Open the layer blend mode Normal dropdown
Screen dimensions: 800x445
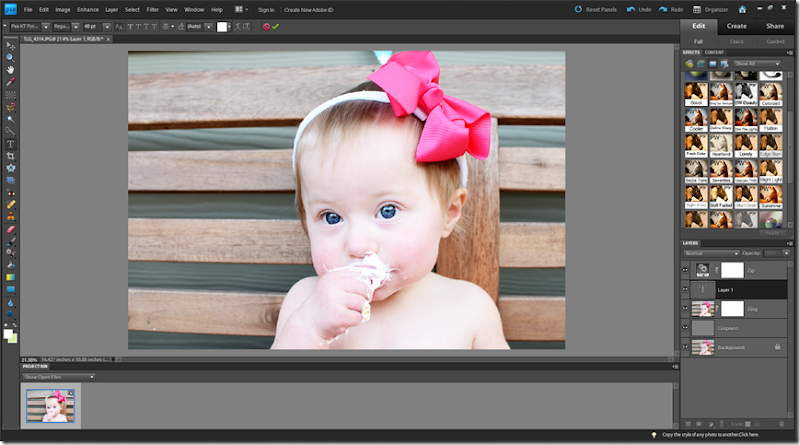(711, 254)
